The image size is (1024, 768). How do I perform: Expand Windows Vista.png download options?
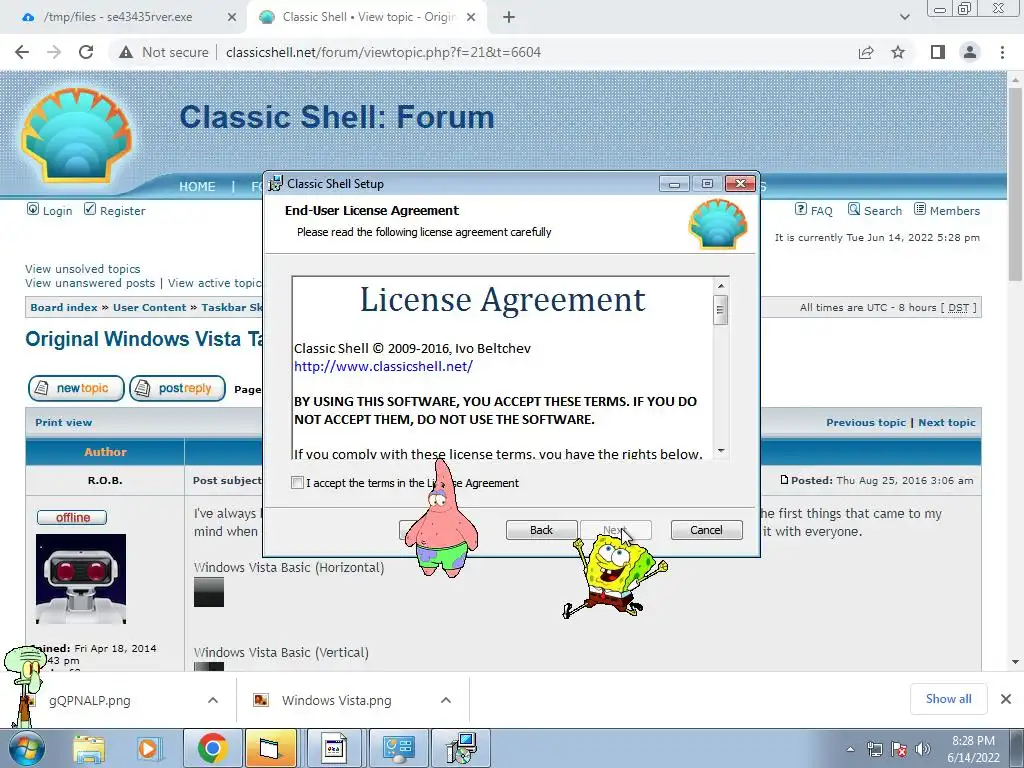446,700
